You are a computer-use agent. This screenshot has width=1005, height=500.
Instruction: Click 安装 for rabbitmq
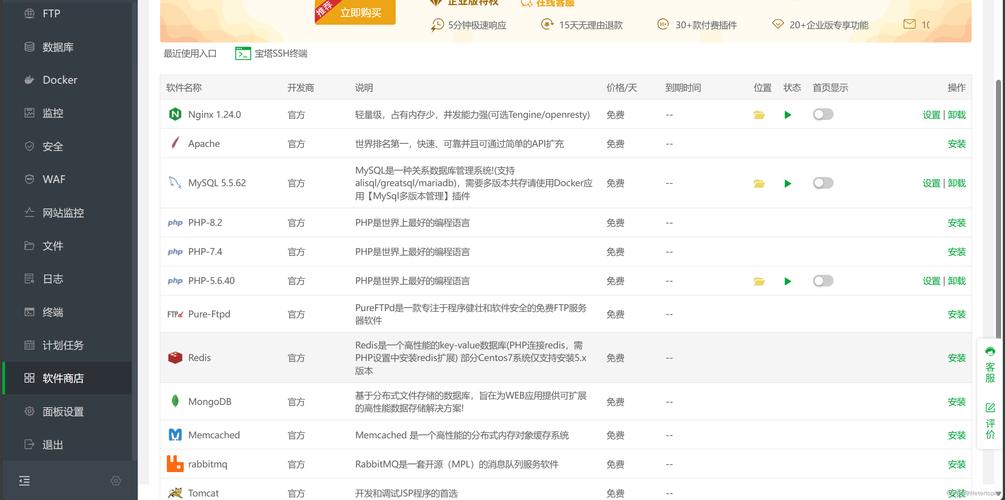pos(957,464)
